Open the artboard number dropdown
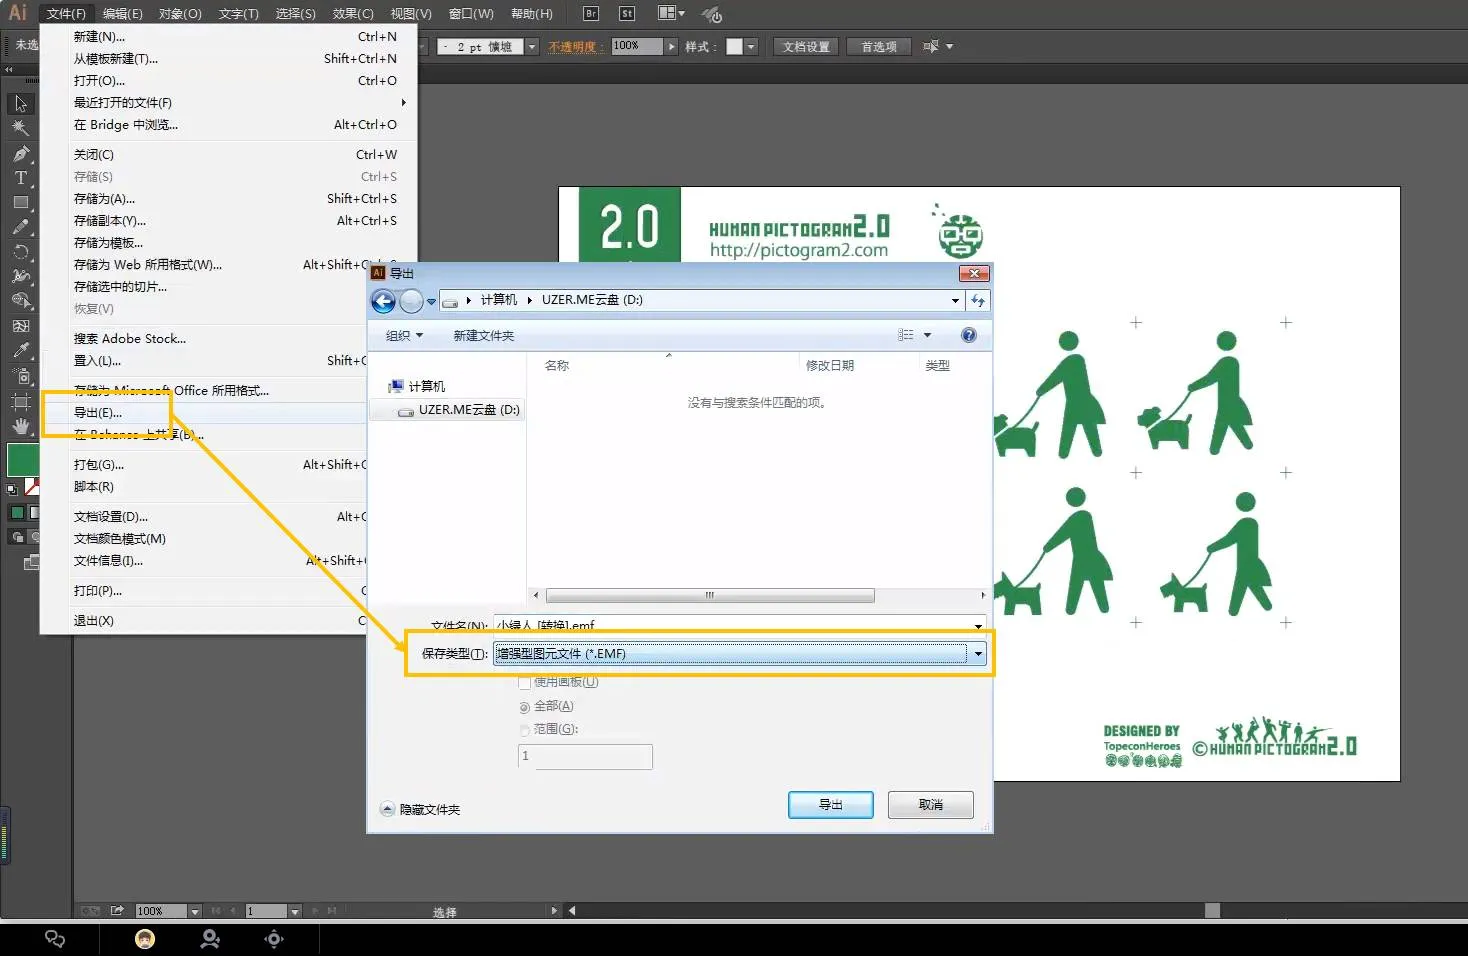The width and height of the screenshot is (1468, 956). point(295,911)
